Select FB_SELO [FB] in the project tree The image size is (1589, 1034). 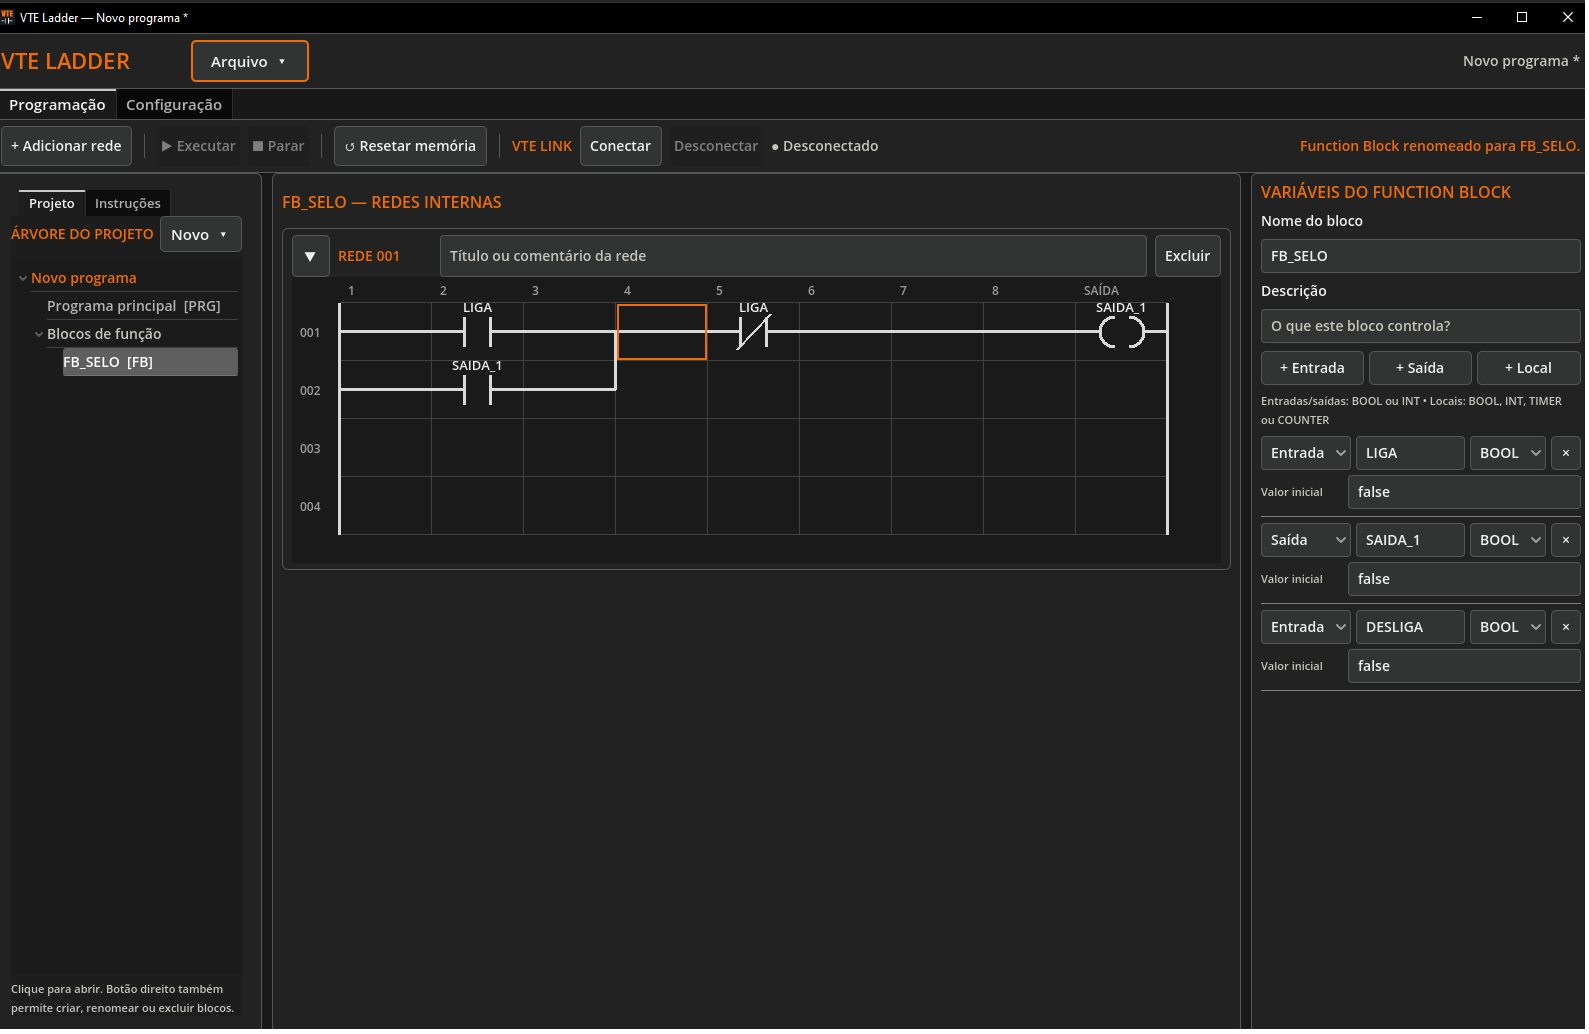click(x=150, y=362)
